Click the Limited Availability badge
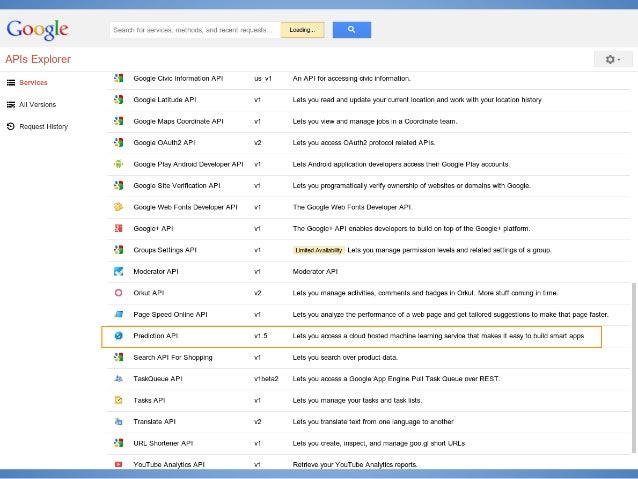 click(x=319, y=250)
